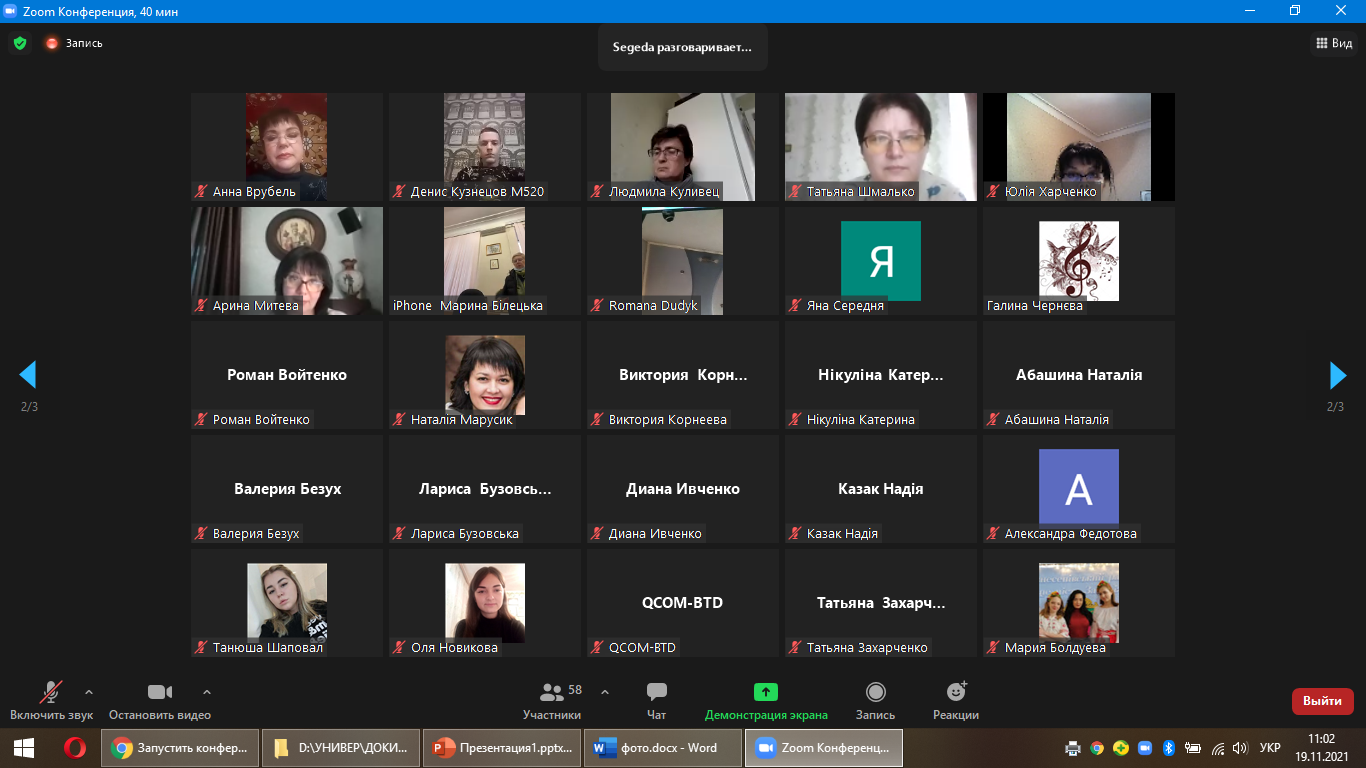Select the Наталія Марусик video tile
Screen dimensions: 1366x768
tap(485, 375)
